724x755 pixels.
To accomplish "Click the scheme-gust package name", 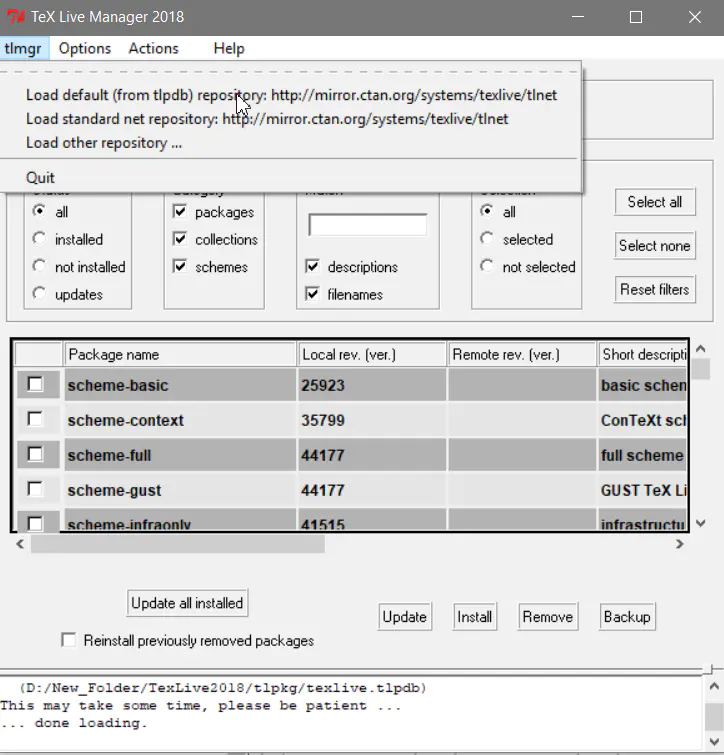I will click(x=115, y=491).
